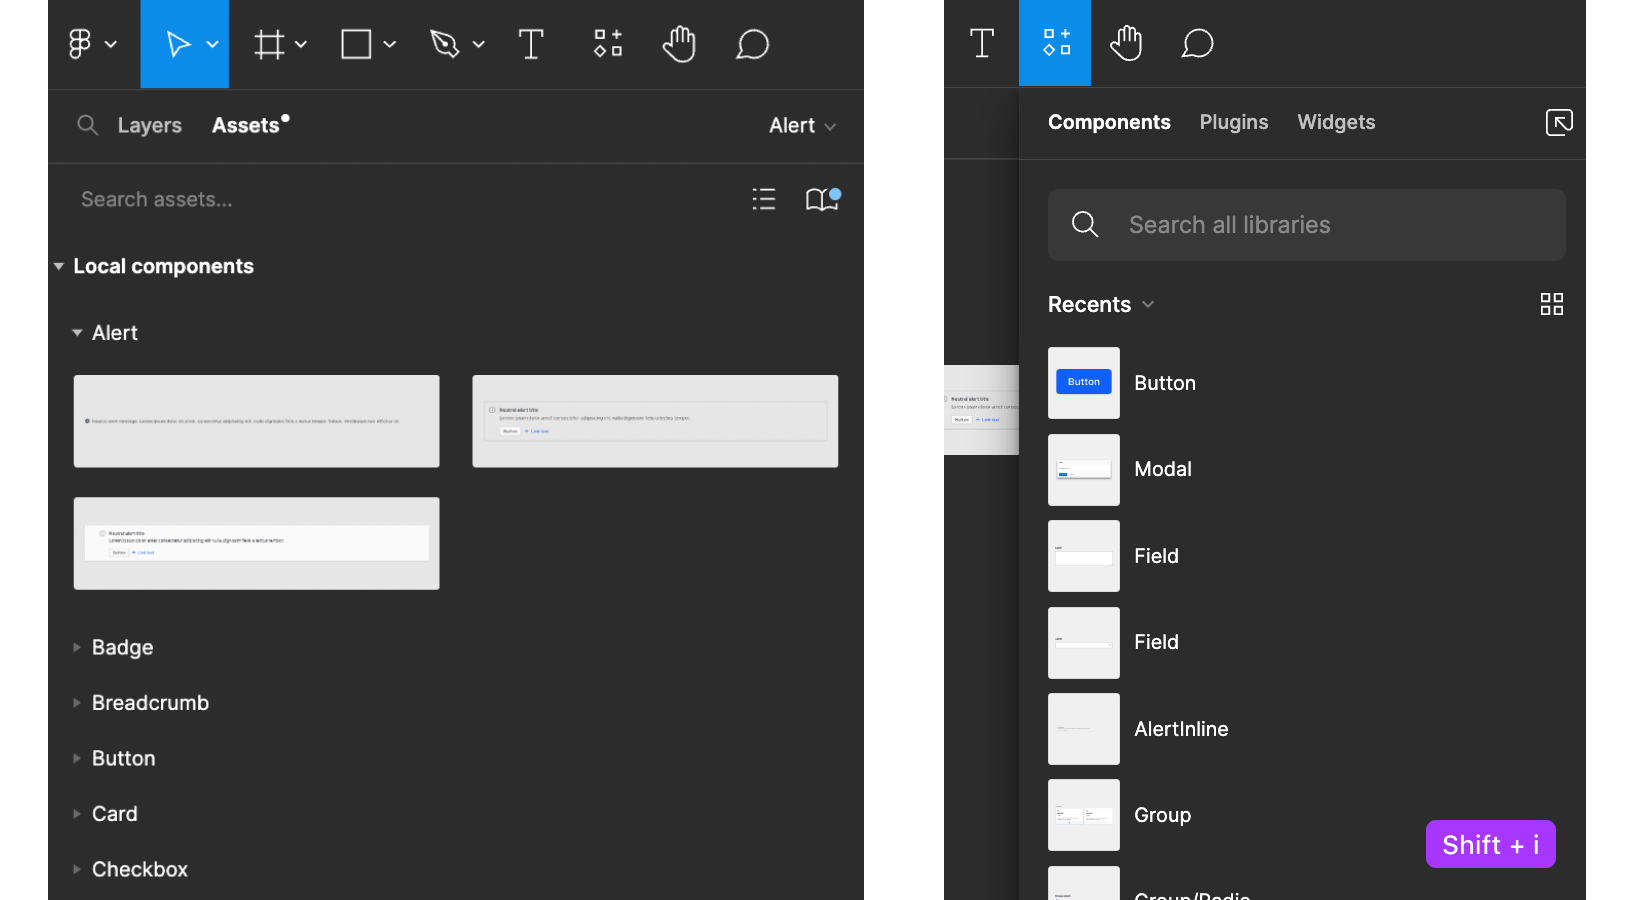Open Frame tool dropdown chevron
1646x900 pixels.
[x=301, y=44]
